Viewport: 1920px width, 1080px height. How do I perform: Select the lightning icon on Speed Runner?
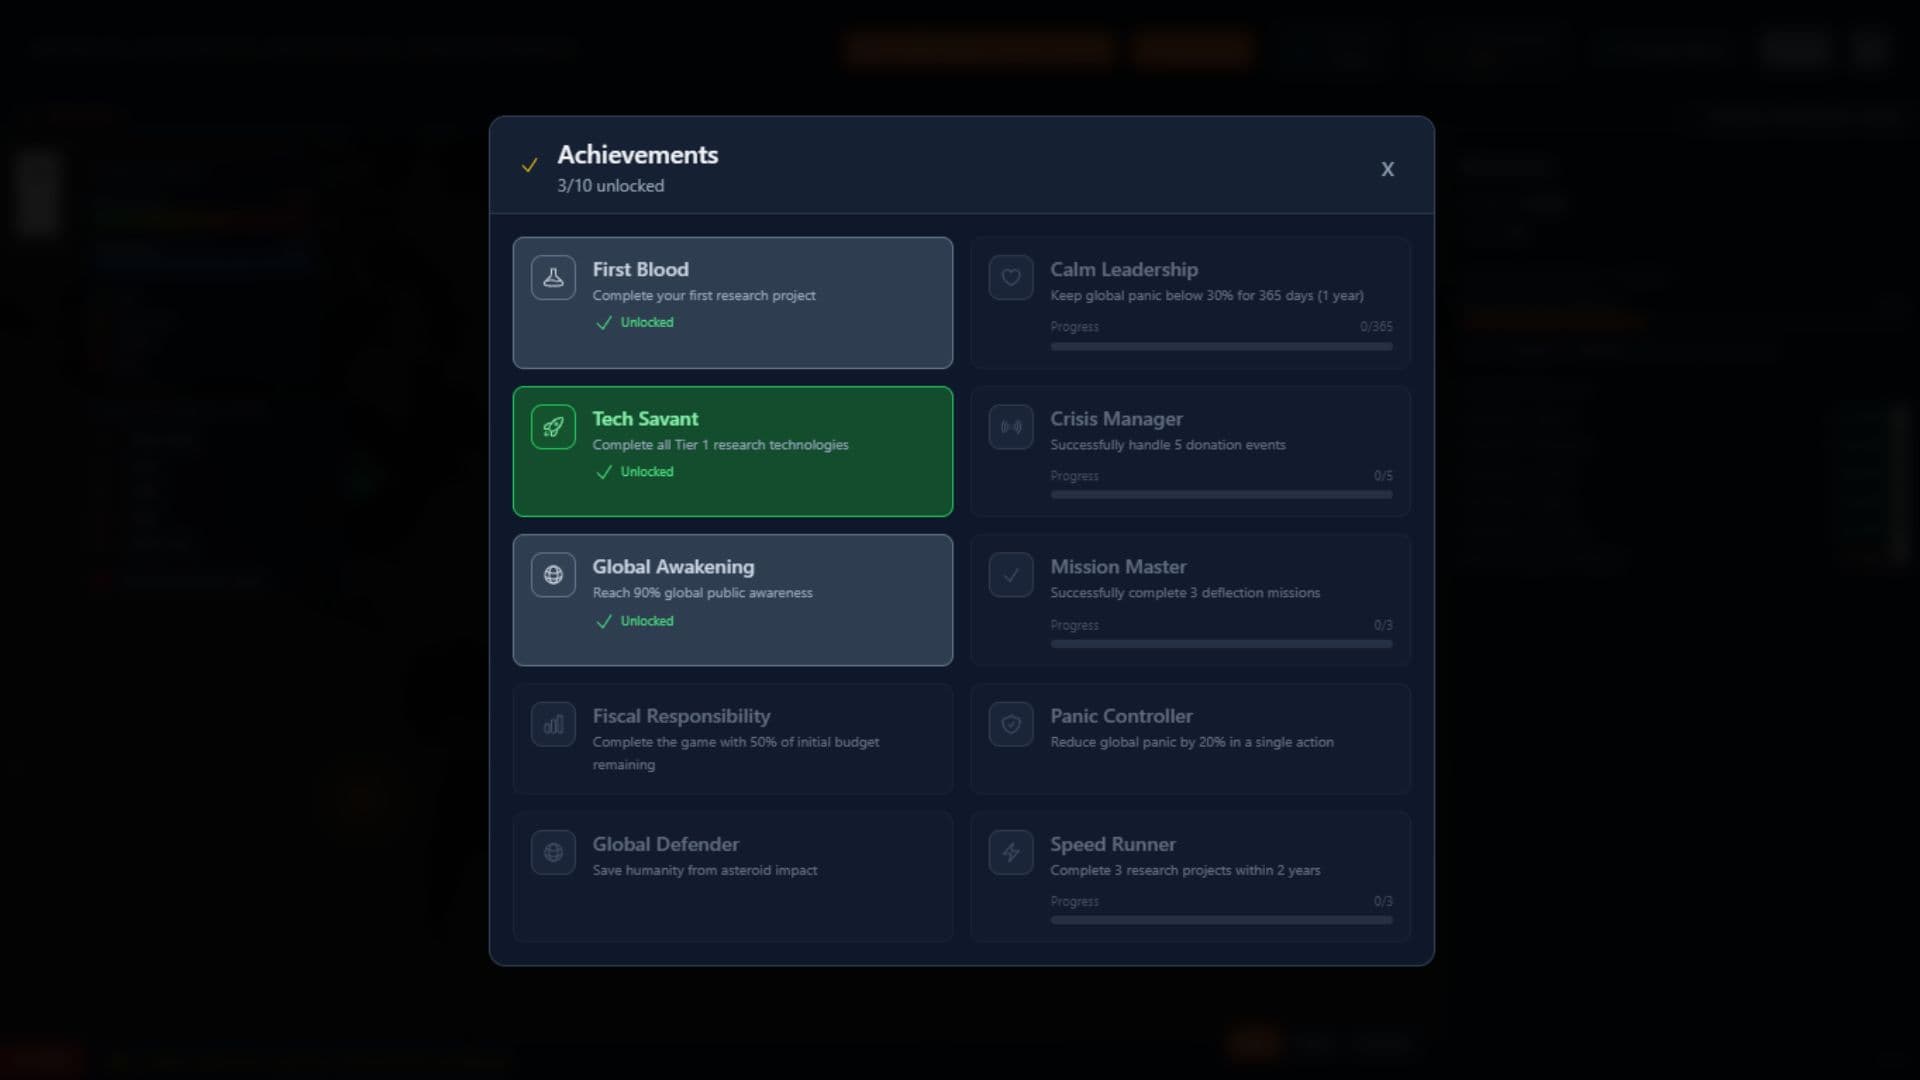(1010, 852)
